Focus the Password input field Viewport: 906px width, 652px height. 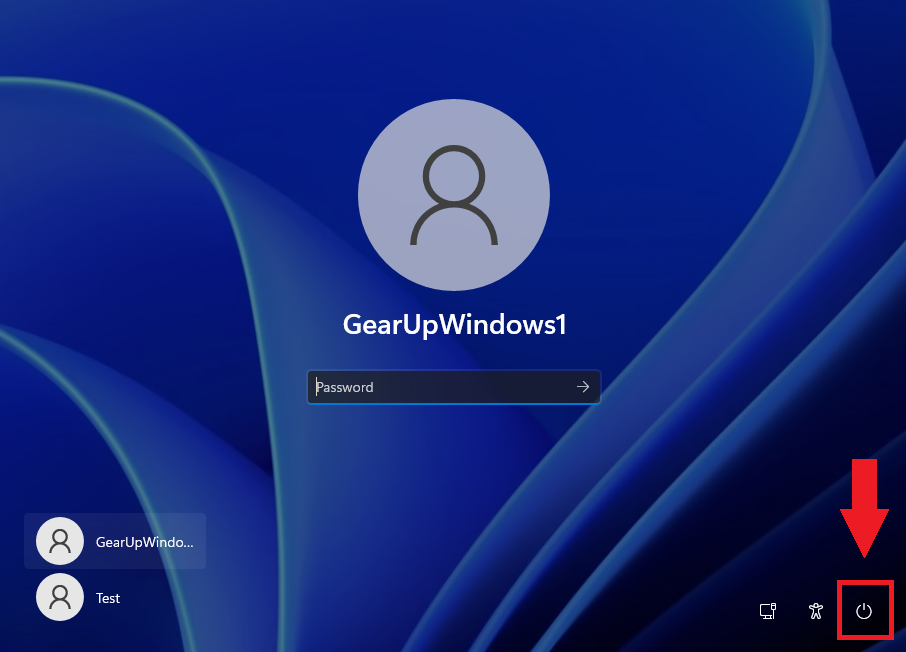440,387
